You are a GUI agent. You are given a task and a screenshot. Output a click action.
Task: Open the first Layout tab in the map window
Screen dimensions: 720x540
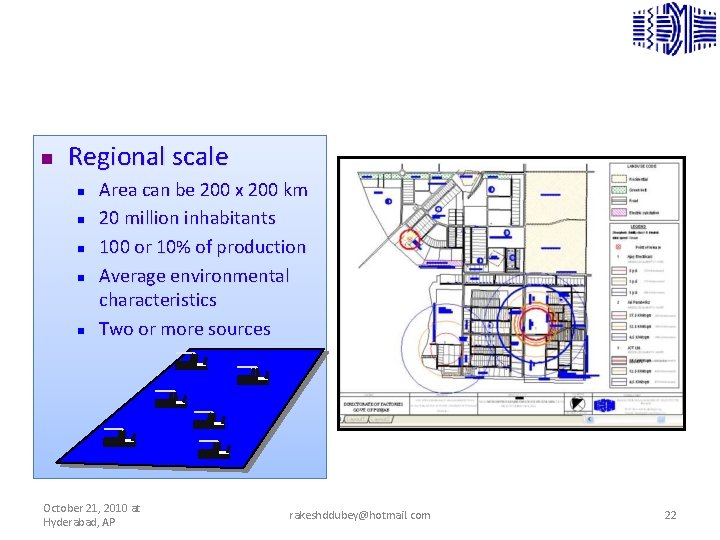click(355, 420)
